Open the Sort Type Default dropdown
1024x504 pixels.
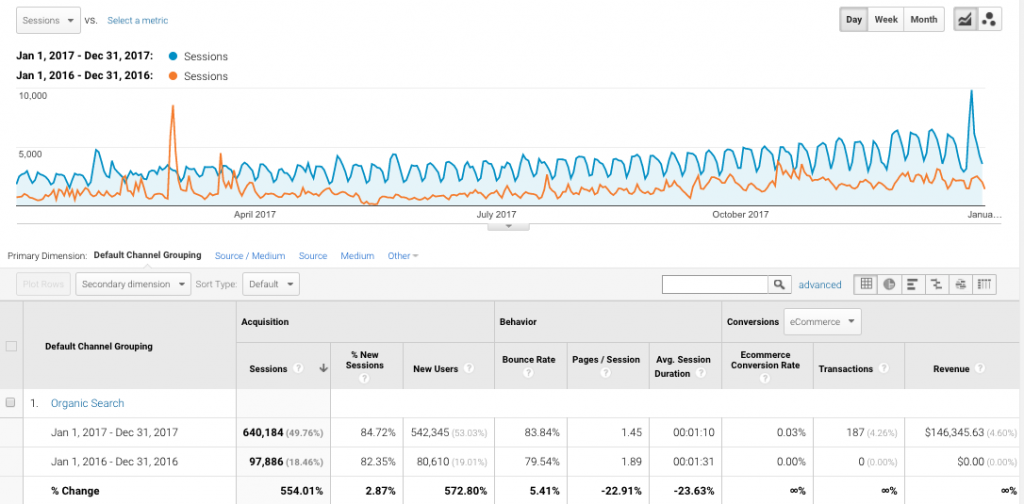tap(272, 284)
